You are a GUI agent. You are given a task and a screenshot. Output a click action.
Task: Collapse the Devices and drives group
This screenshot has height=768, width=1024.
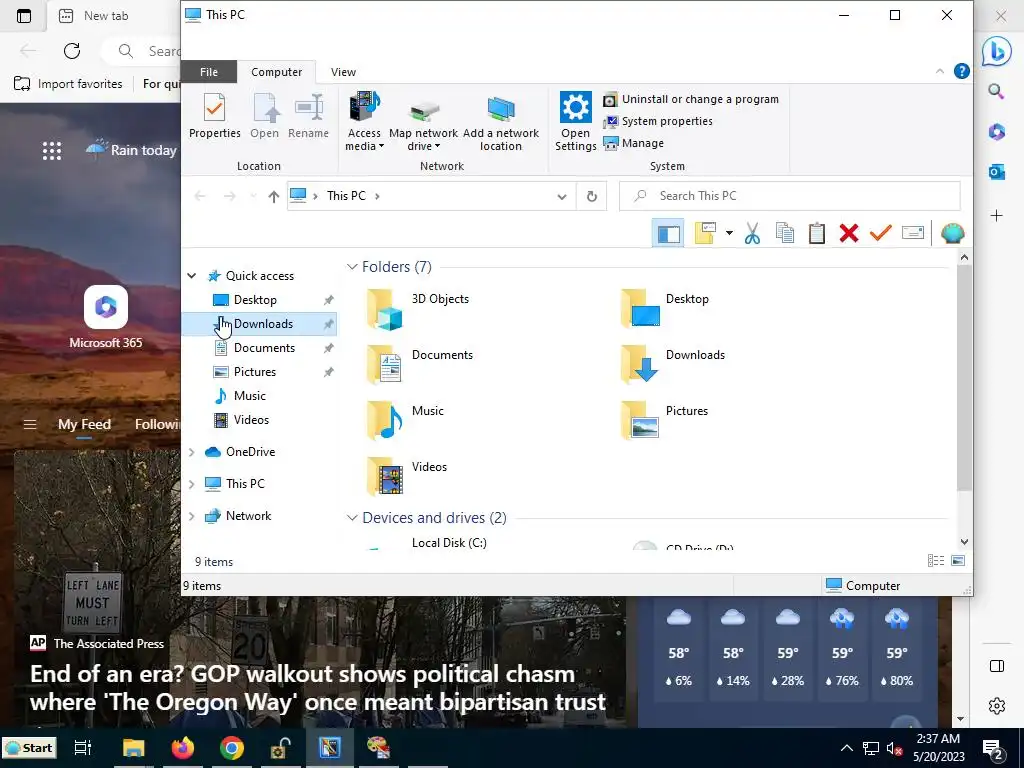[x=352, y=518]
